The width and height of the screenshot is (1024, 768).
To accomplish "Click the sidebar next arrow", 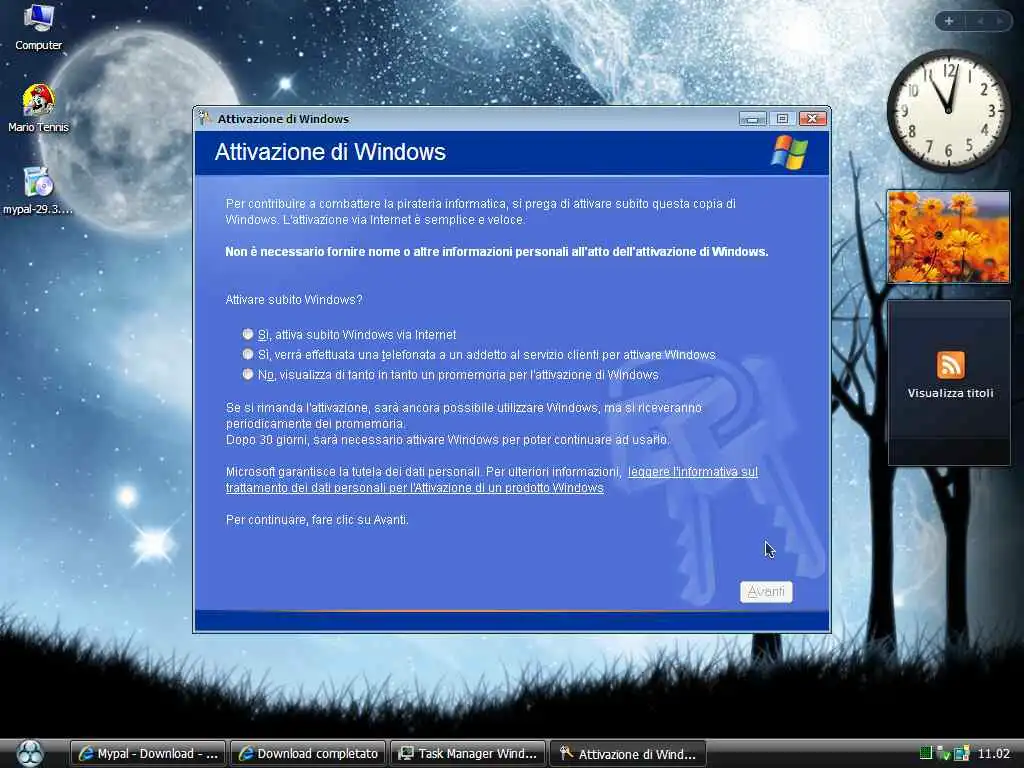I will (x=999, y=21).
